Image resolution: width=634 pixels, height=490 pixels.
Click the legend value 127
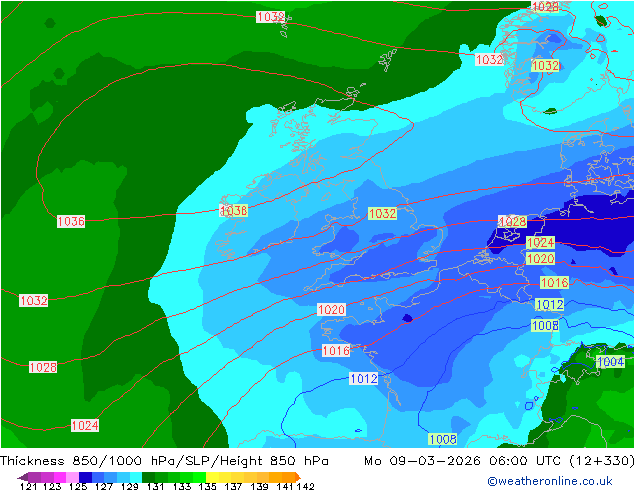pyautogui.click(x=104, y=486)
